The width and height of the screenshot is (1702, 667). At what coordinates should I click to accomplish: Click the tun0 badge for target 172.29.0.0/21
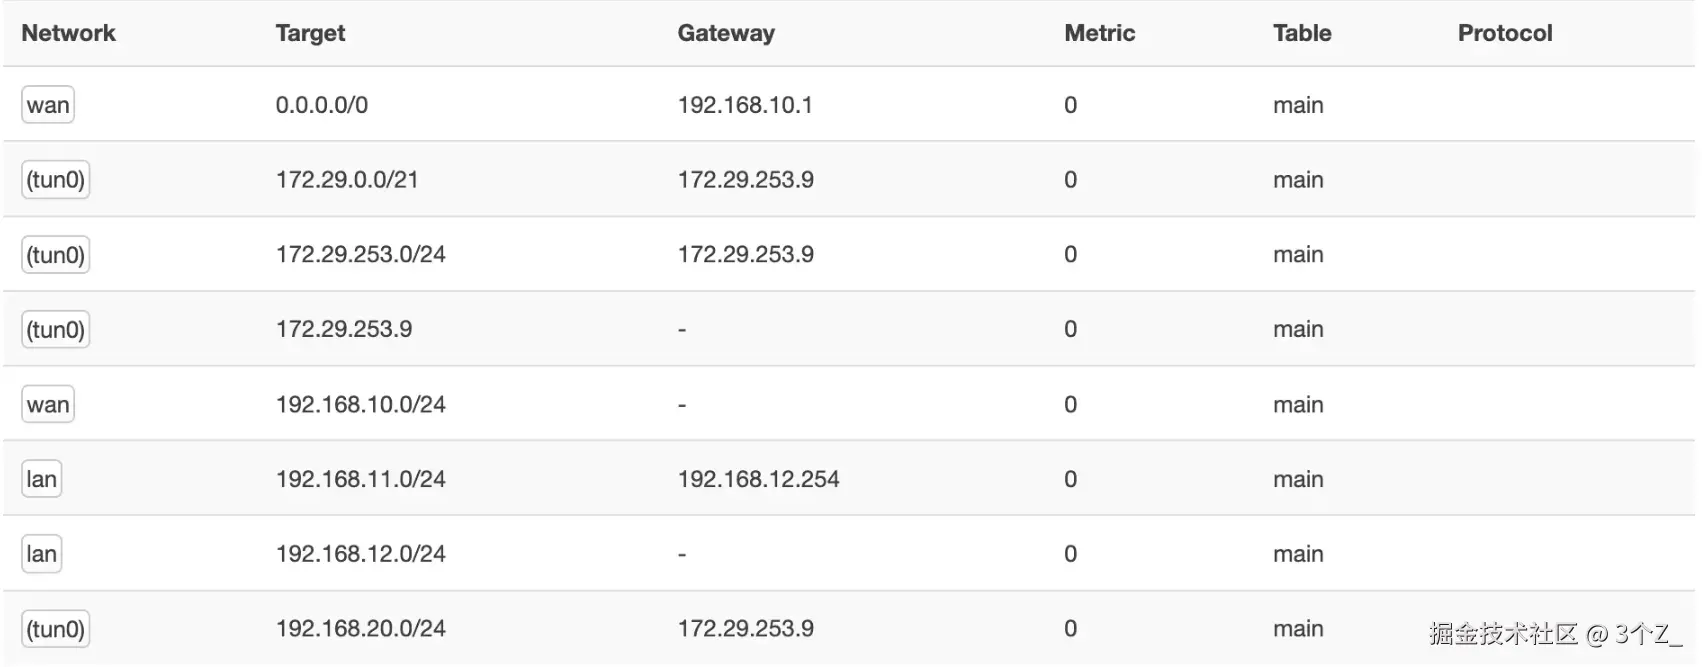click(x=56, y=180)
